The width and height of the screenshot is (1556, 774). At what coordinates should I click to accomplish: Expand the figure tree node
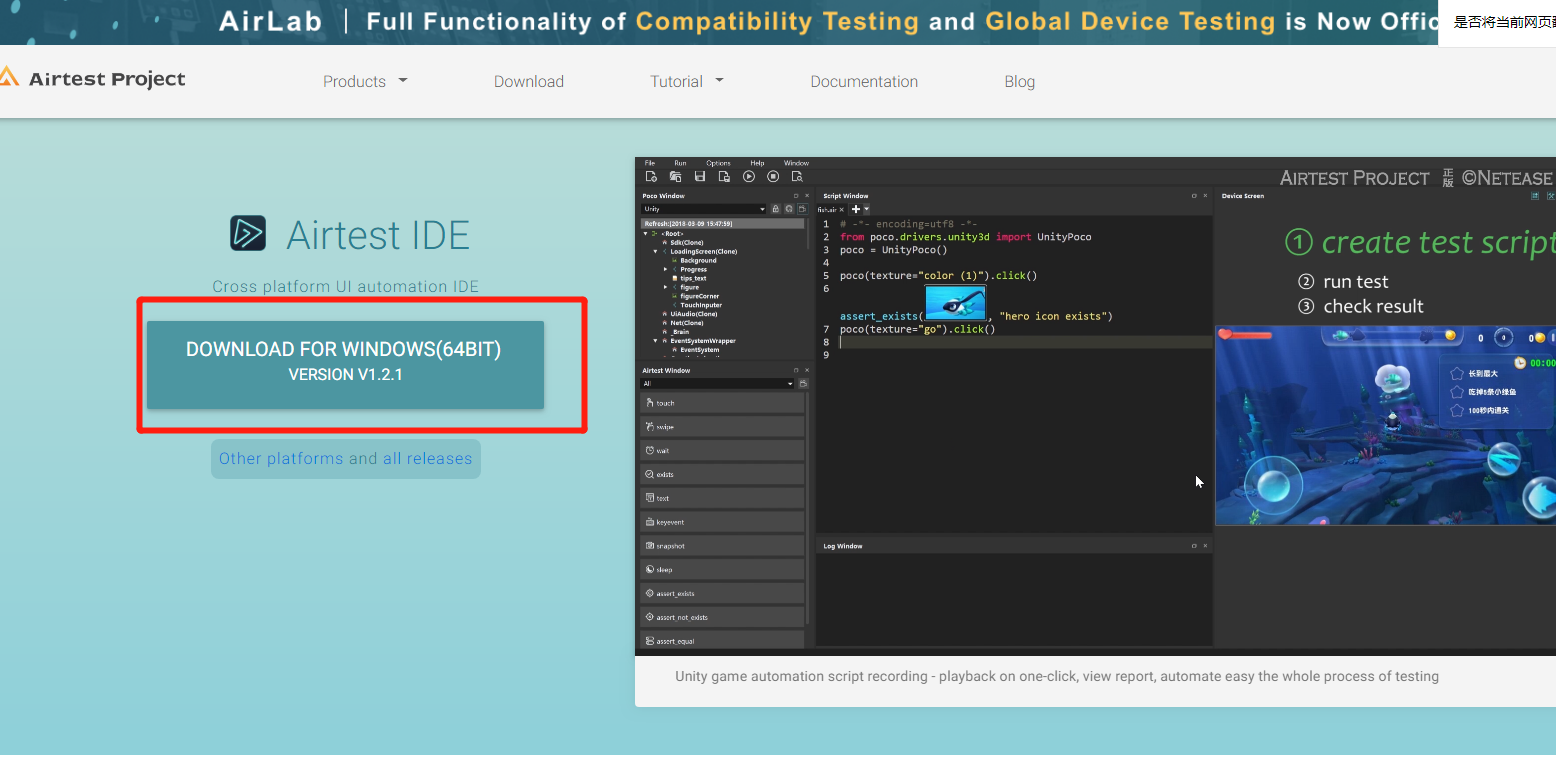tap(665, 287)
